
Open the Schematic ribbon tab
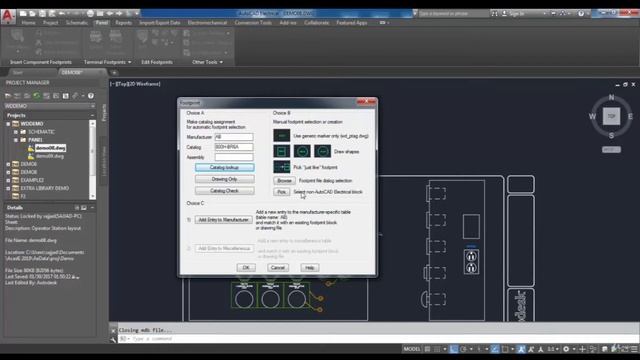point(77,23)
